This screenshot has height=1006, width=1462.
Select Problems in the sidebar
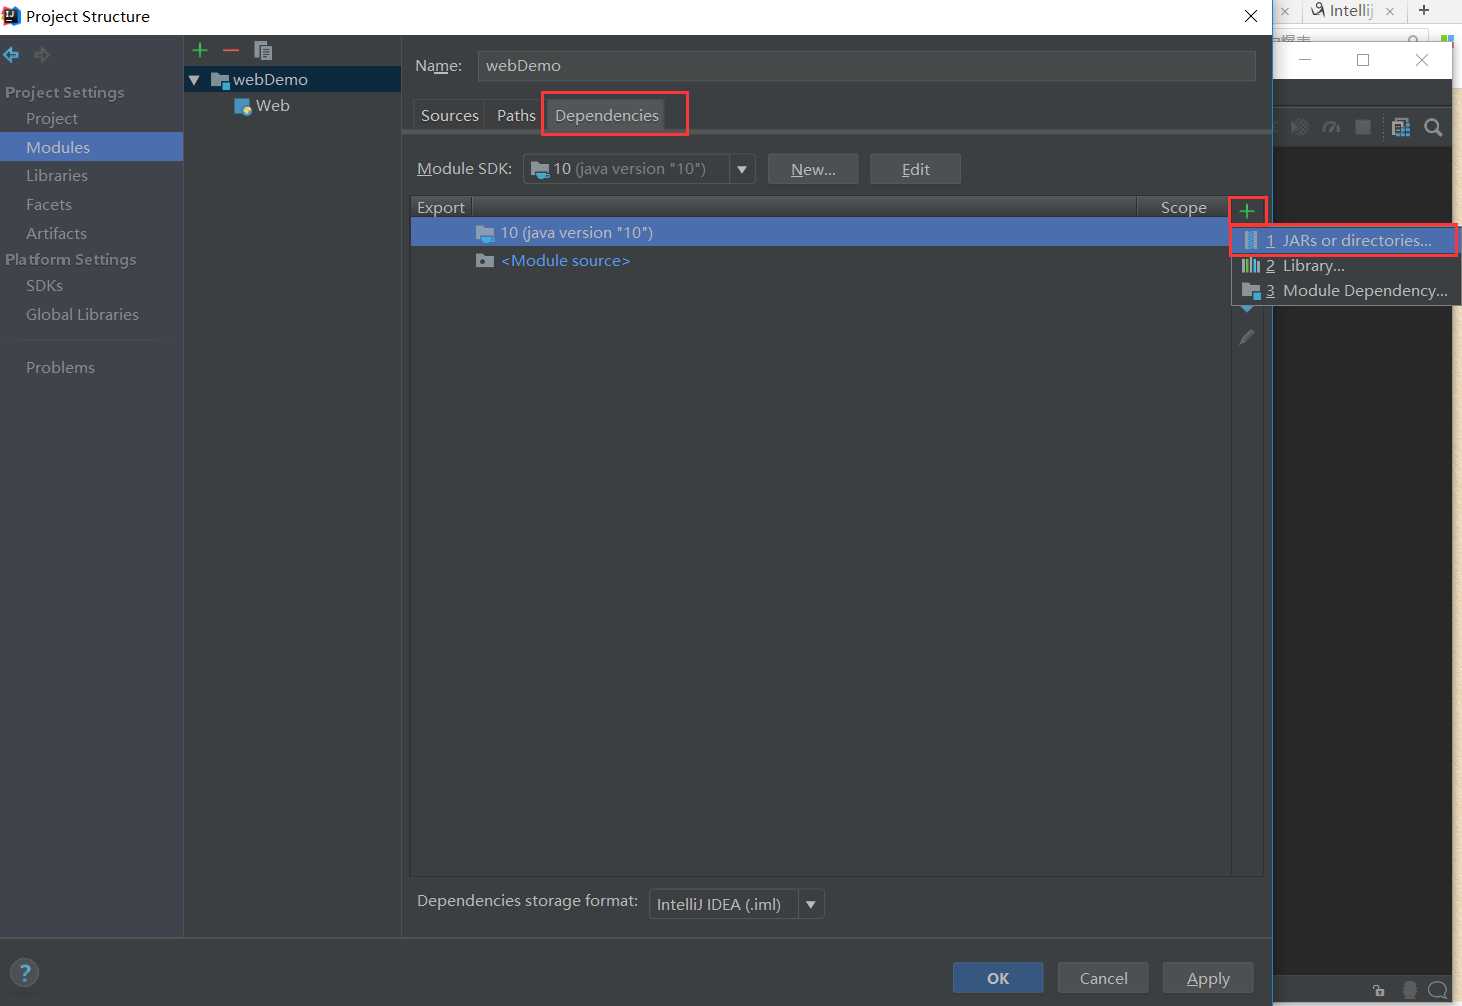[60, 367]
